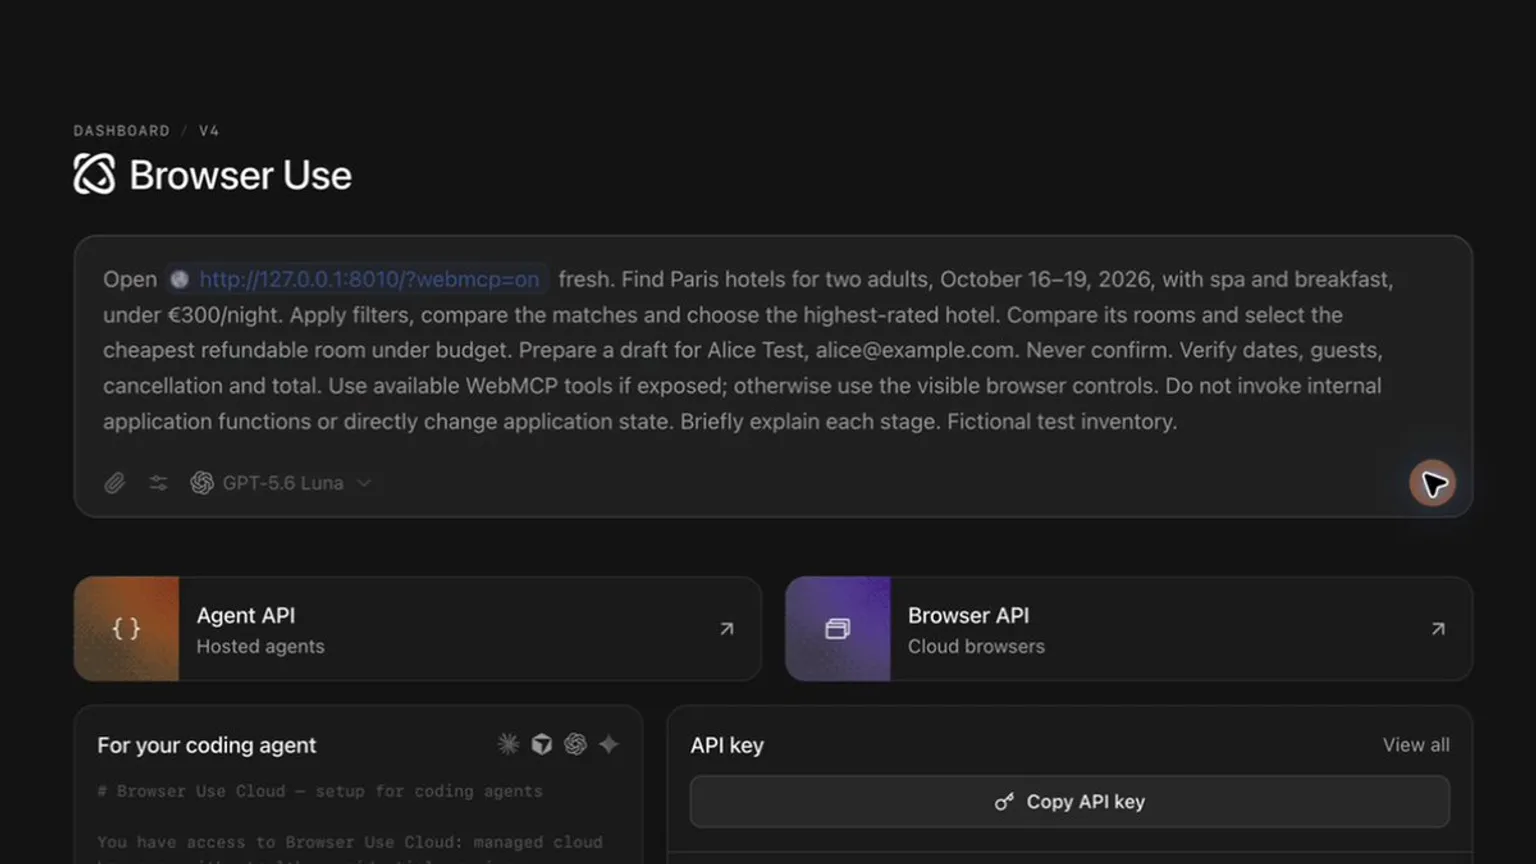Click the Copy API key button
Screen dimensions: 1536x864
[x=1070, y=802]
